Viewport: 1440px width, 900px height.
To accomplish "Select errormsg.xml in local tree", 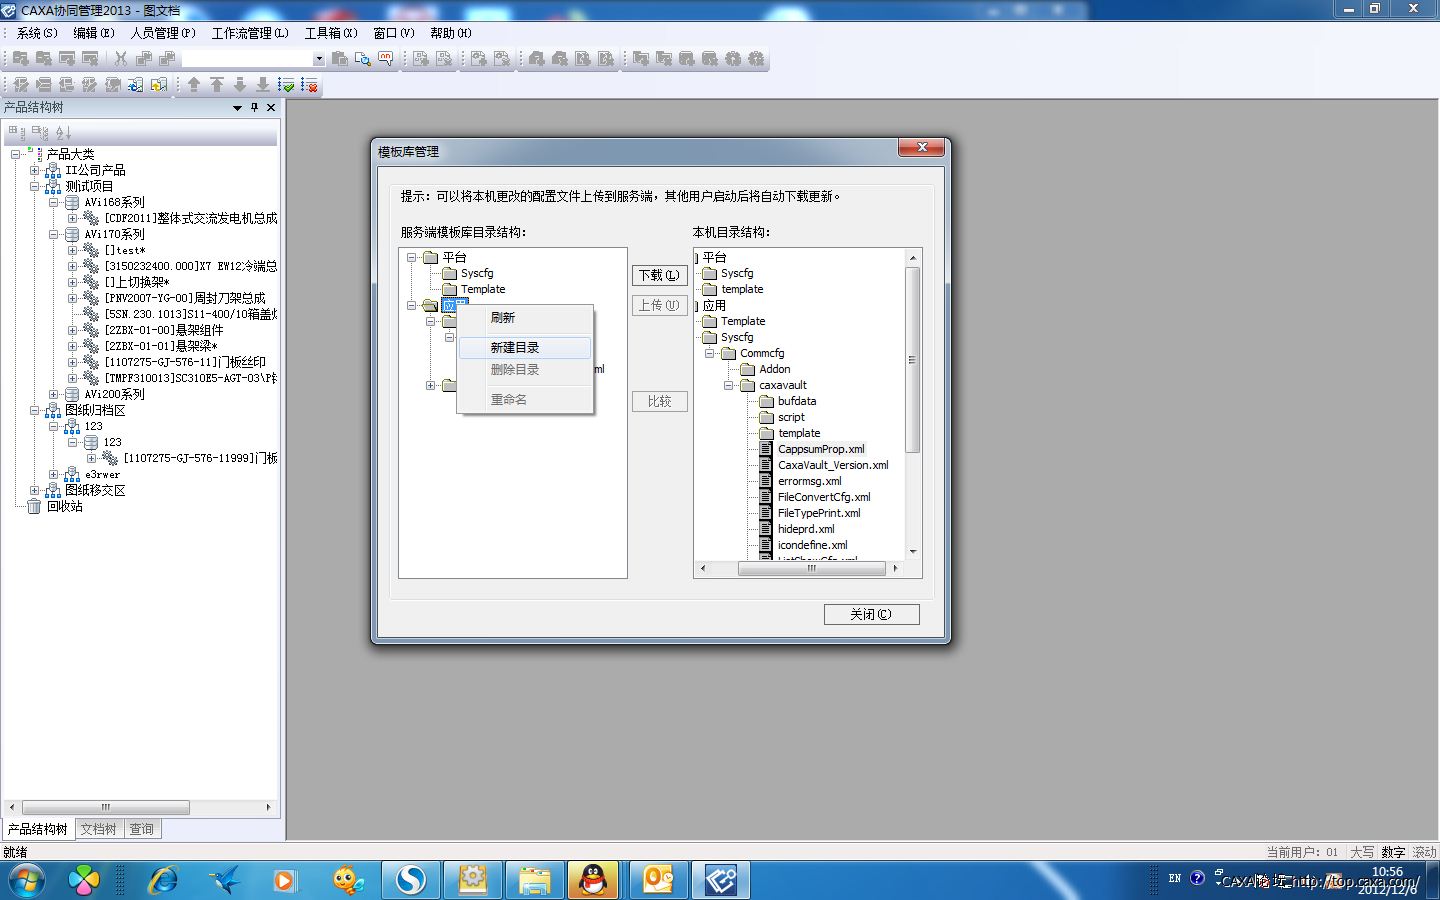I will point(810,481).
